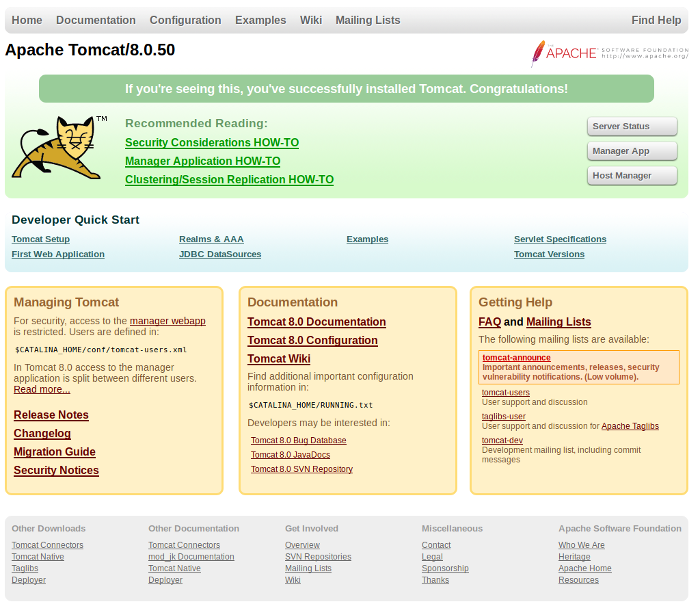
Task: Open JDBC DataSources link
Action: pos(220,254)
